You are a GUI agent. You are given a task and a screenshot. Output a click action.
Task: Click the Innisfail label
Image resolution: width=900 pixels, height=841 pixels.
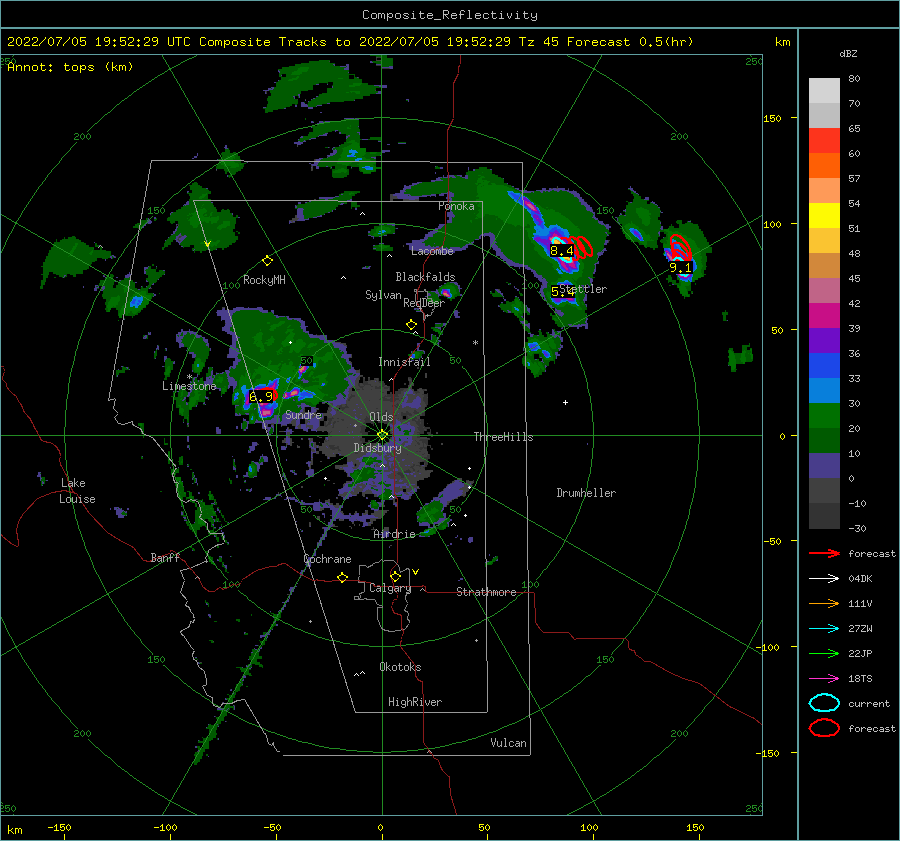404,362
